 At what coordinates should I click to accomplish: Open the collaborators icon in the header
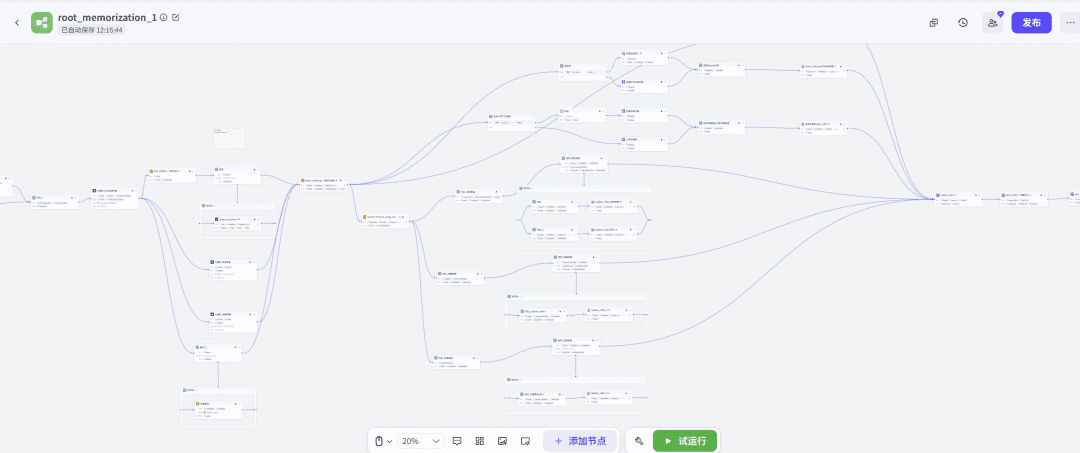tap(992, 22)
